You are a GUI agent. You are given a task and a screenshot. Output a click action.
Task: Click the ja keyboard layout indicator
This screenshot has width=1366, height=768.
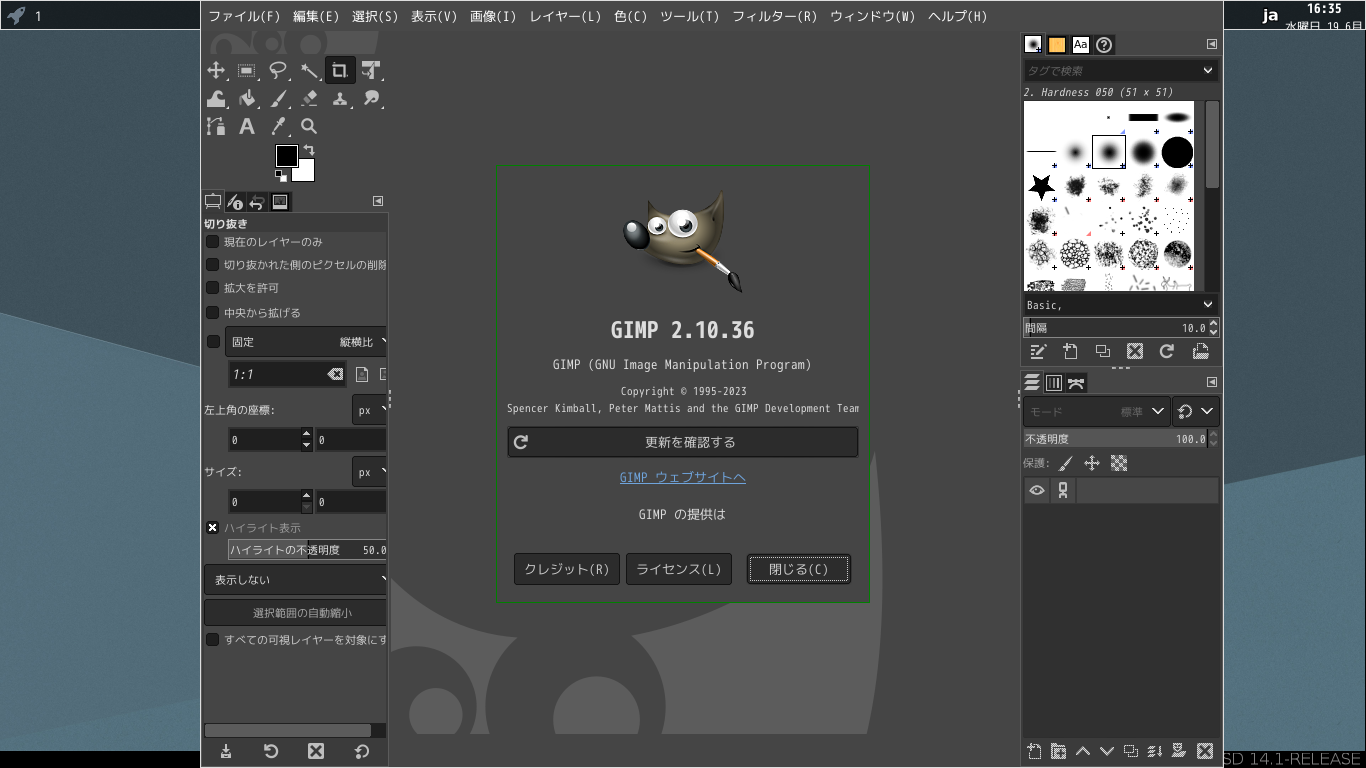click(1271, 15)
